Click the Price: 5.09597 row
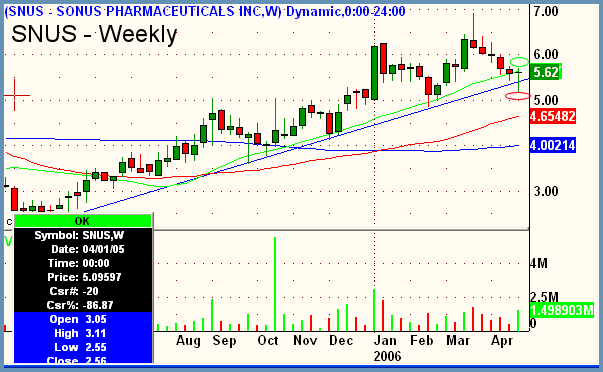This screenshot has width=603, height=372. coord(83,277)
